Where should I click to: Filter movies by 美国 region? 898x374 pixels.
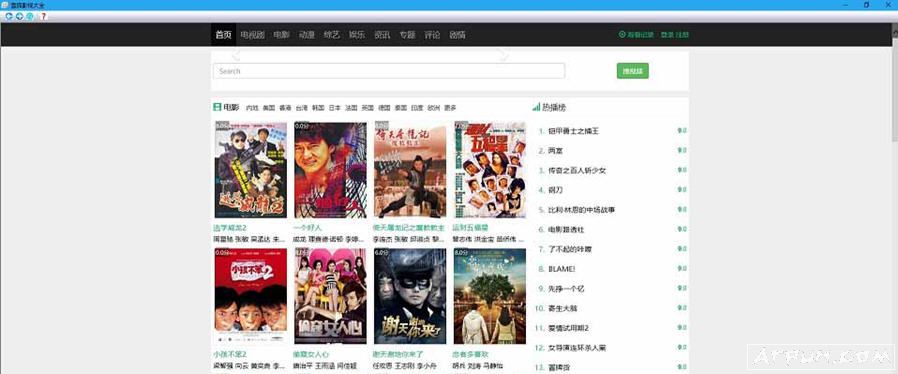[x=269, y=108]
